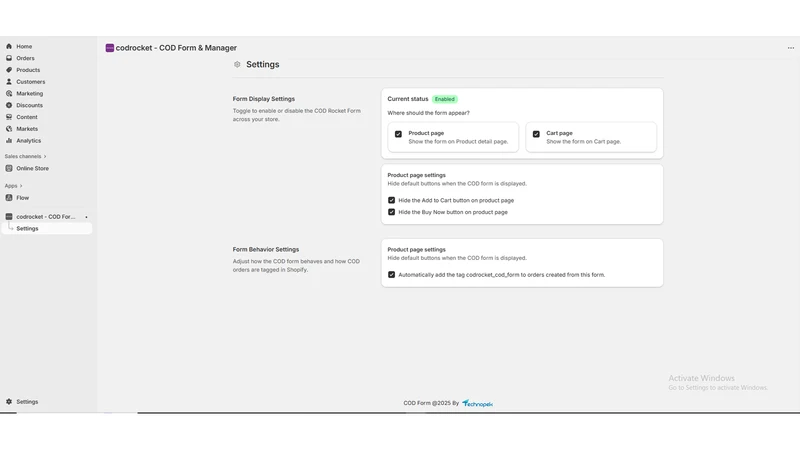Viewport: 800px width, 450px height.
Task: Click the gear icon beside Settings heading
Action: 237,64
